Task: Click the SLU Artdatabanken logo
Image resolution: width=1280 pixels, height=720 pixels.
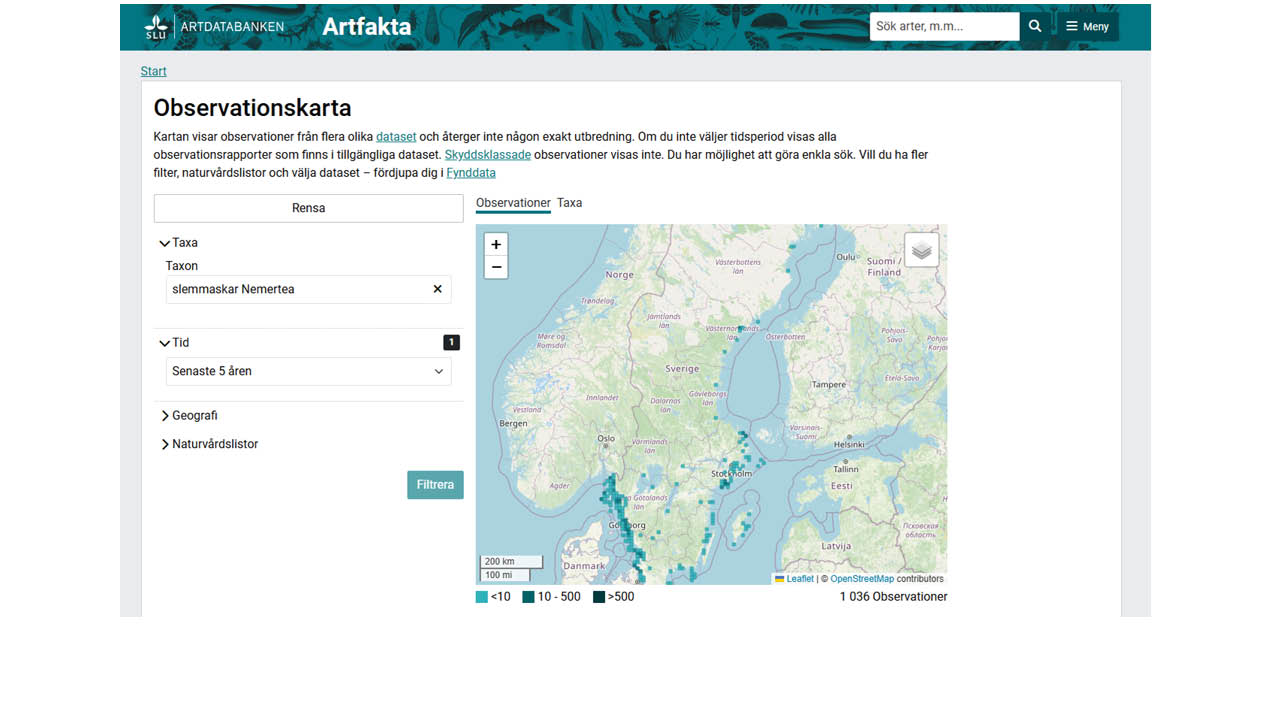Action: click(x=214, y=27)
